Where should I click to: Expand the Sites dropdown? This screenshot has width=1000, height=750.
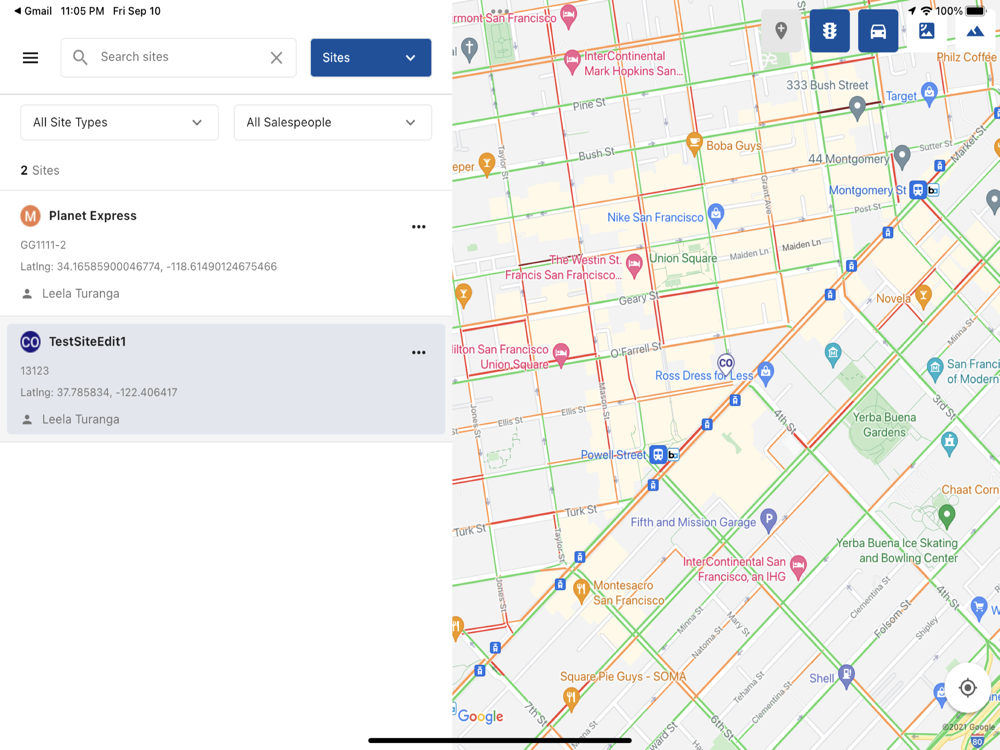tap(371, 58)
